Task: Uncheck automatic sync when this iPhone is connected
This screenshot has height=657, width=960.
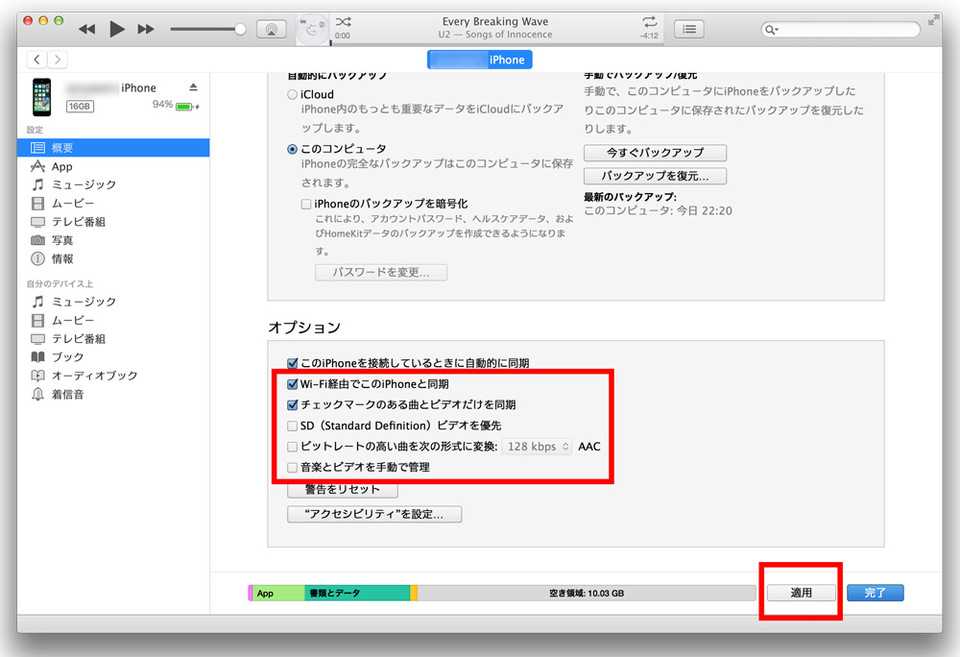Action: tap(293, 363)
